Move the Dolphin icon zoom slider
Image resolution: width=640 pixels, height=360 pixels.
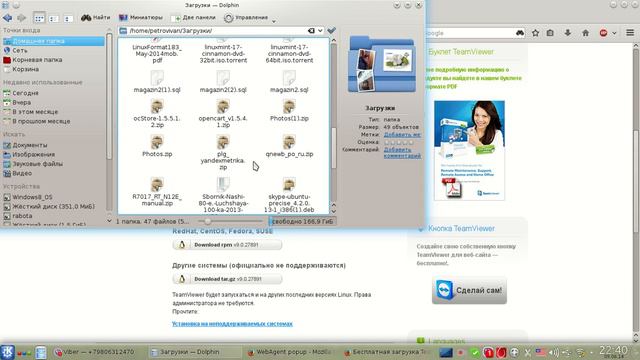pyautogui.click(x=207, y=221)
